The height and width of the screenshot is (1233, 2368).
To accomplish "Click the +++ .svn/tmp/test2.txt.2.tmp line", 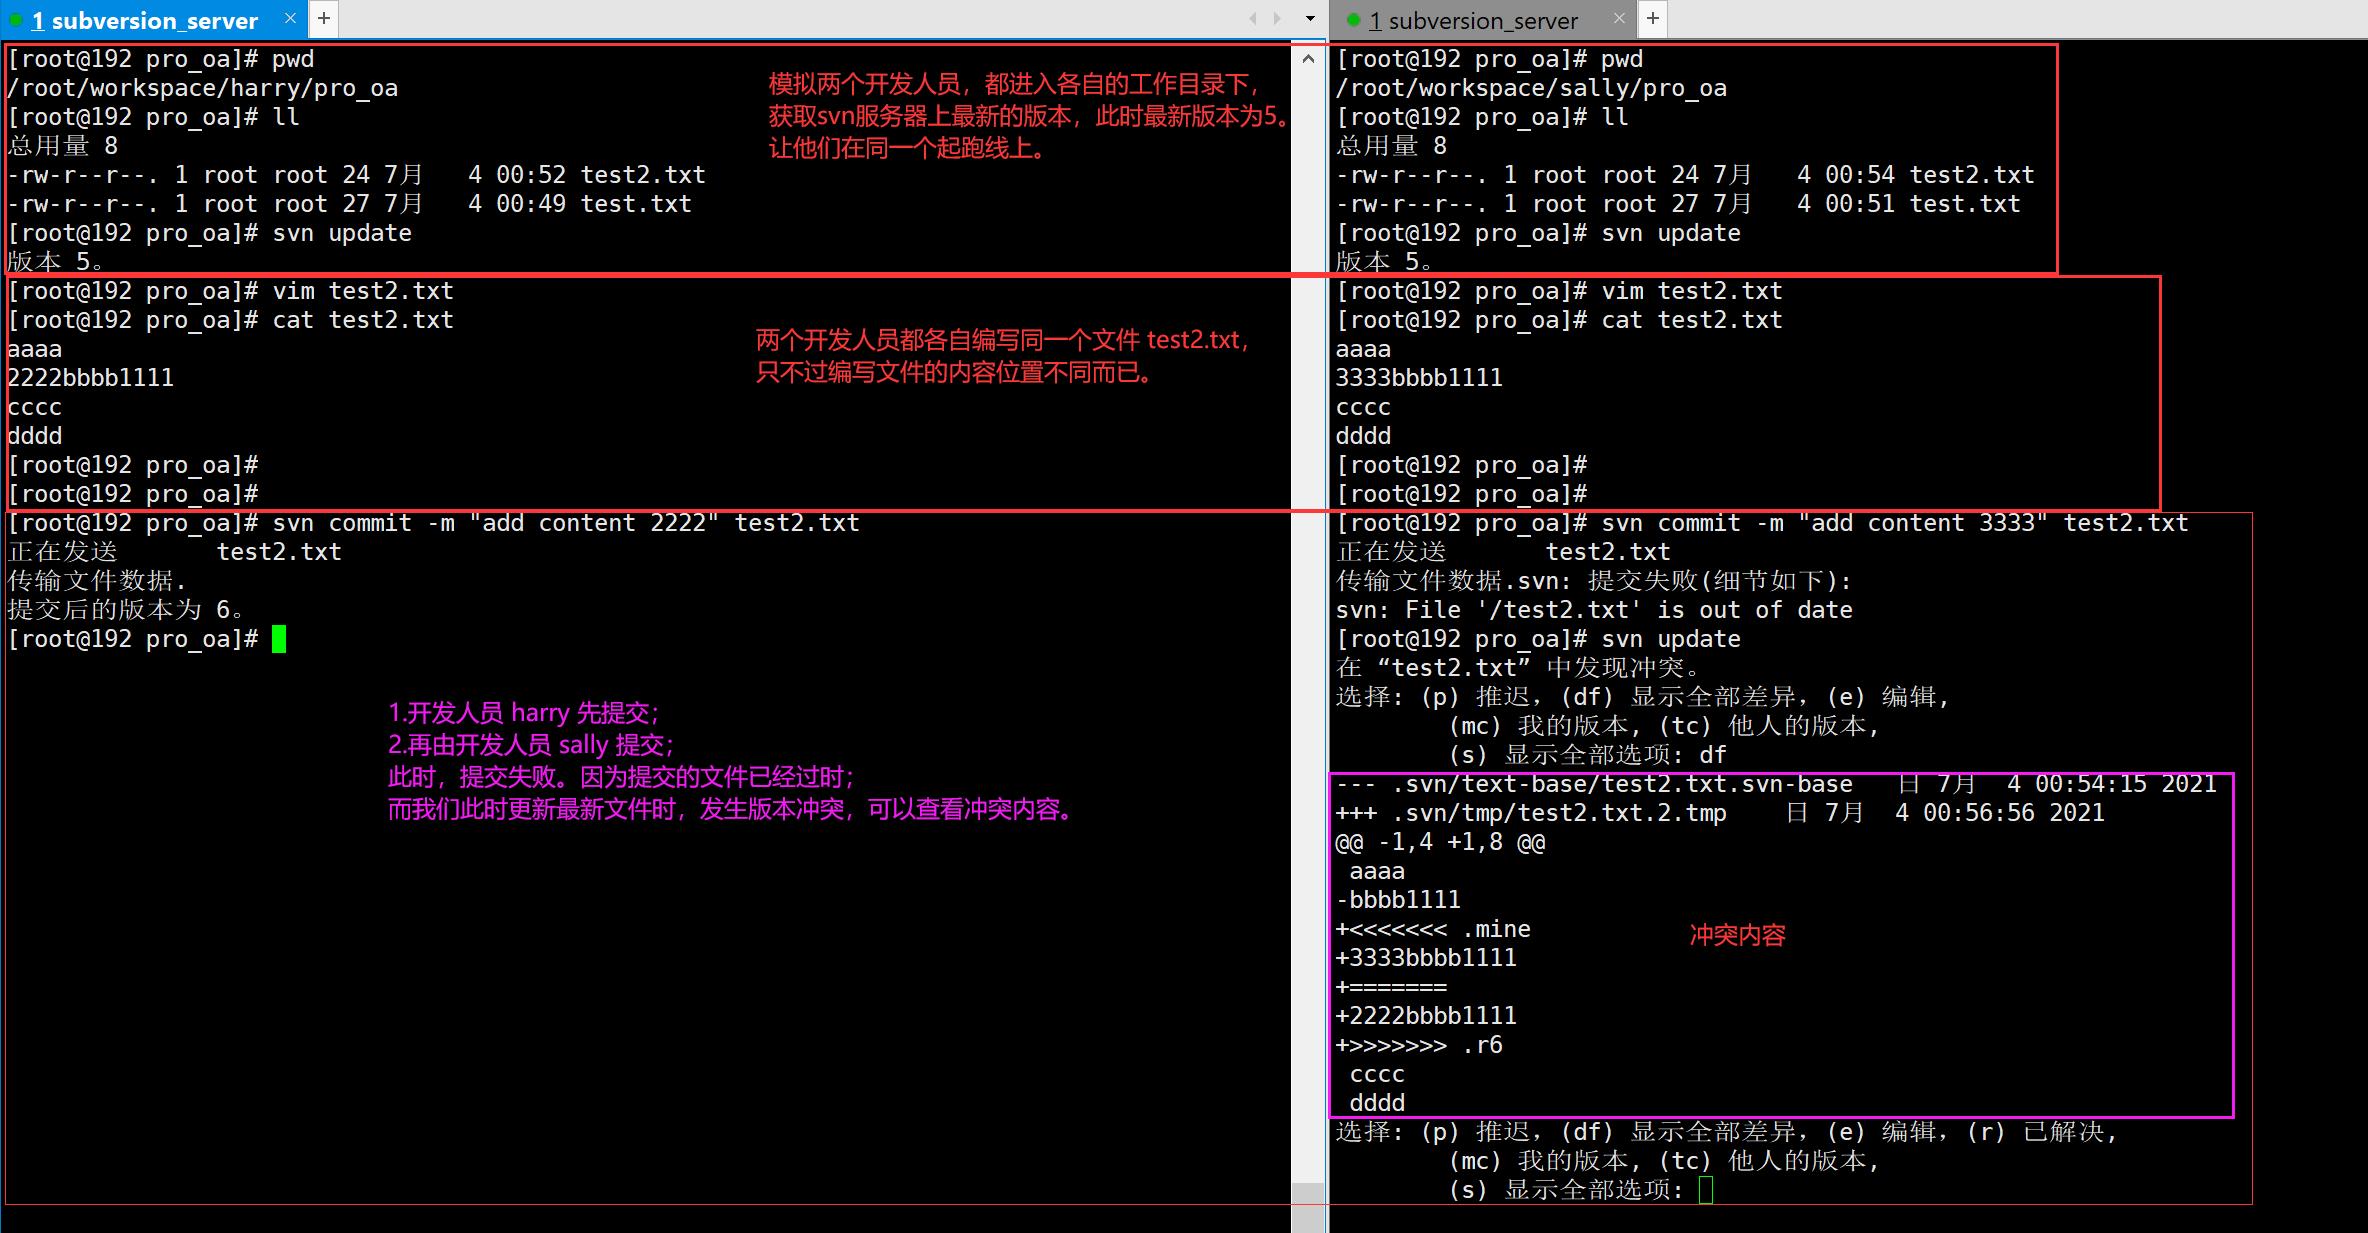I will pyautogui.click(x=1720, y=813).
